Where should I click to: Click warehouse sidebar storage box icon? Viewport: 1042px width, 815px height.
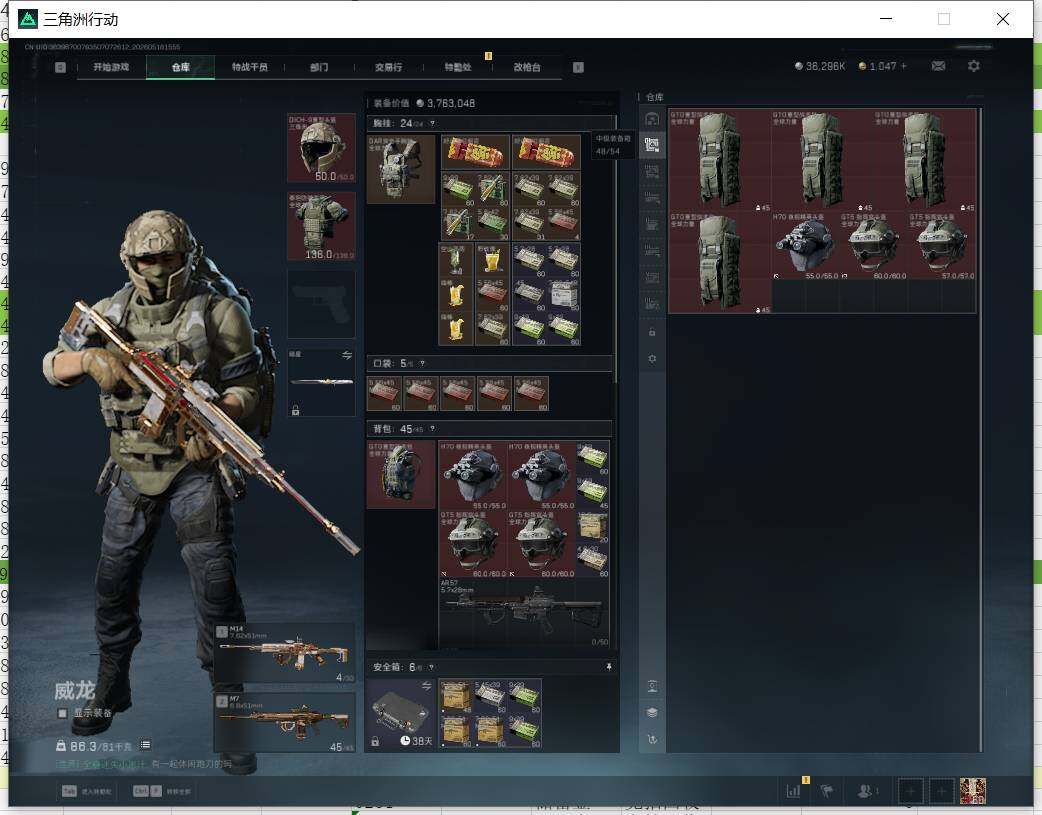click(x=652, y=686)
